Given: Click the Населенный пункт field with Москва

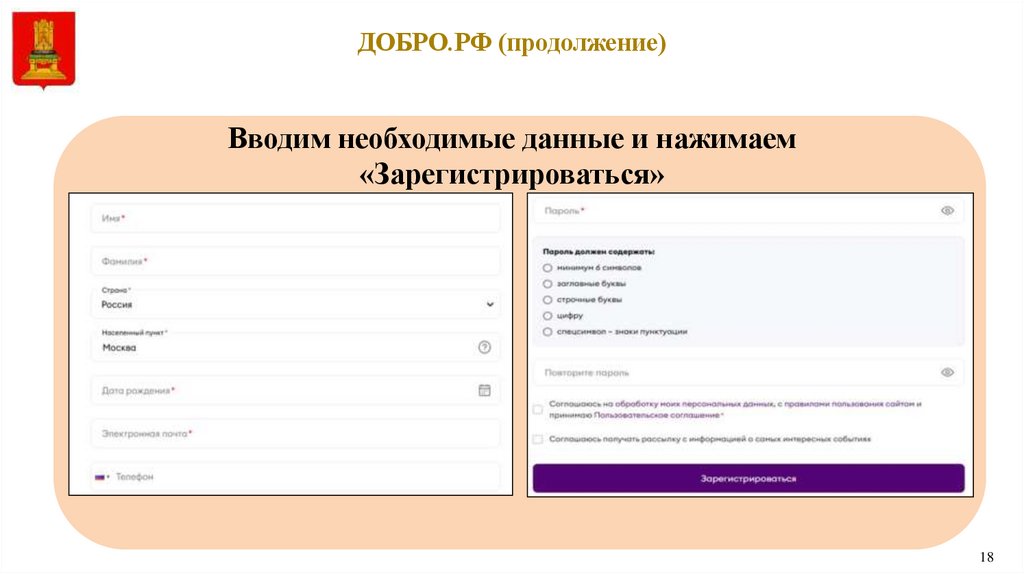Looking at the screenshot, I should (295, 347).
